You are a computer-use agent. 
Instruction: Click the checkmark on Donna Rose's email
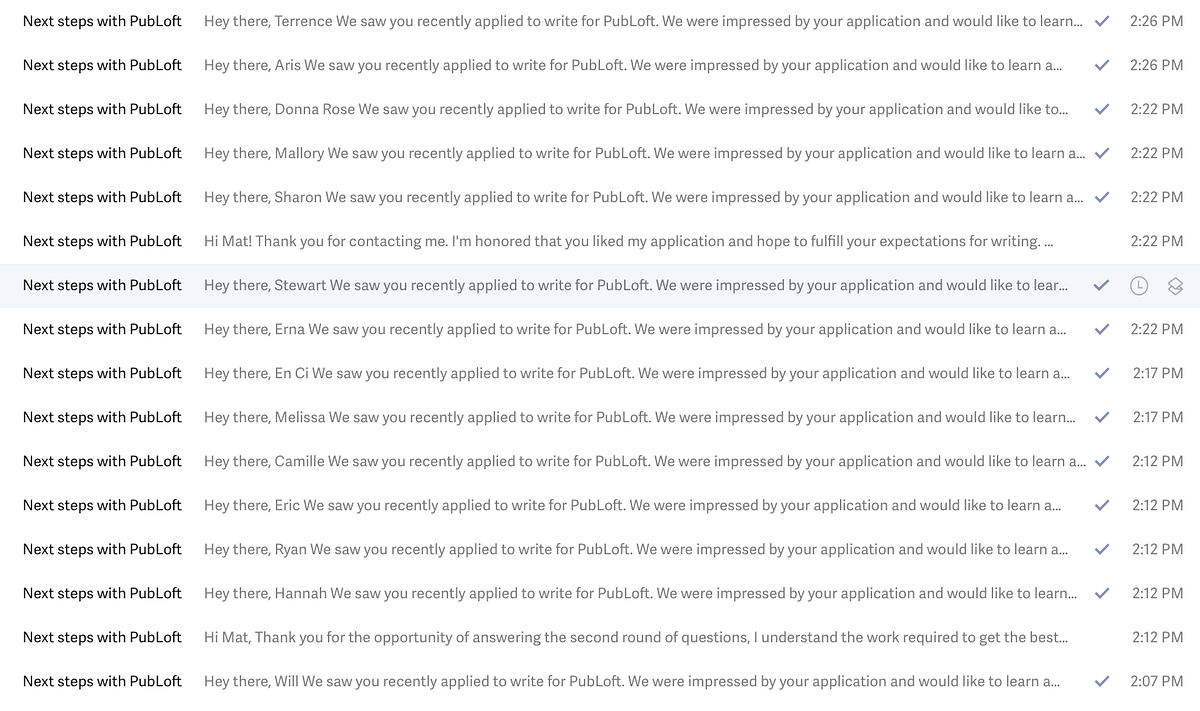pyautogui.click(x=1102, y=109)
